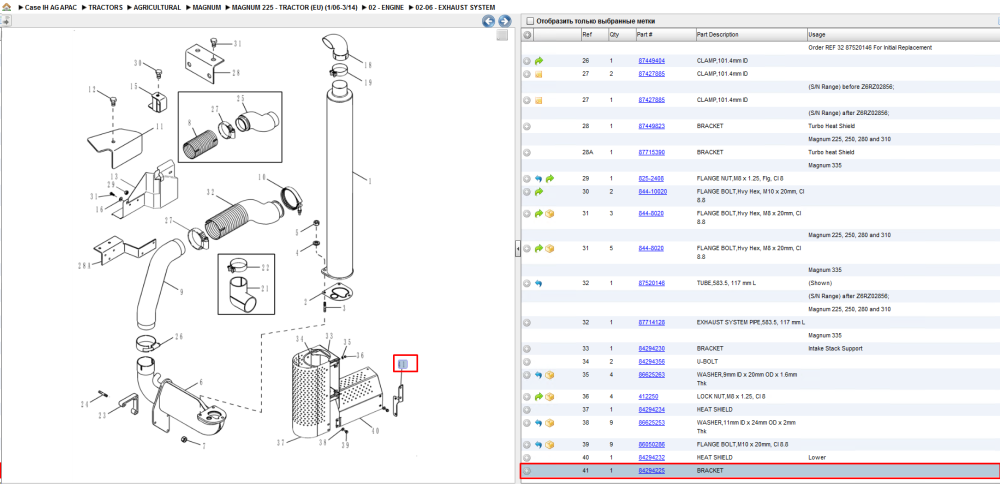Open MAGNUM 225 - TRACTOR (EU) breadcrumb
The height and width of the screenshot is (484, 1000).
tap(293, 7)
